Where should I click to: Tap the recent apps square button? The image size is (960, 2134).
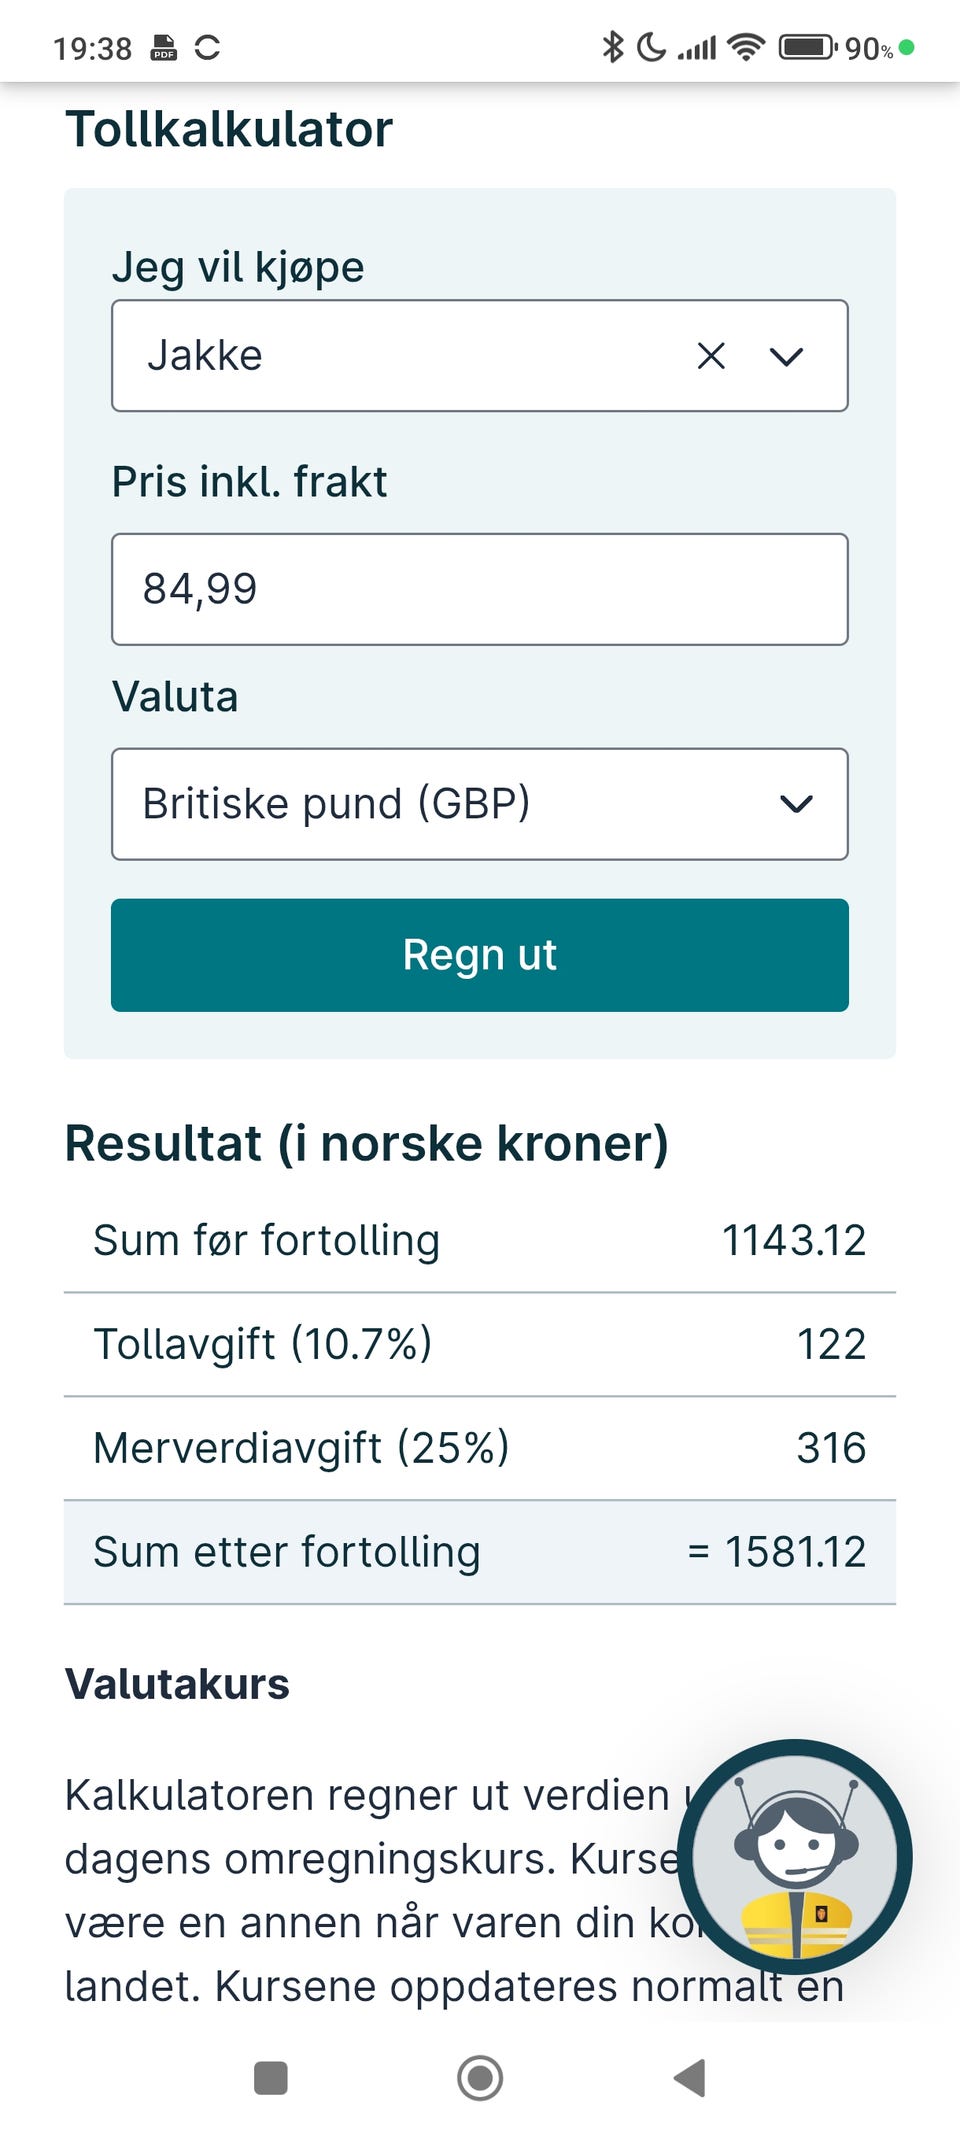point(271,2077)
